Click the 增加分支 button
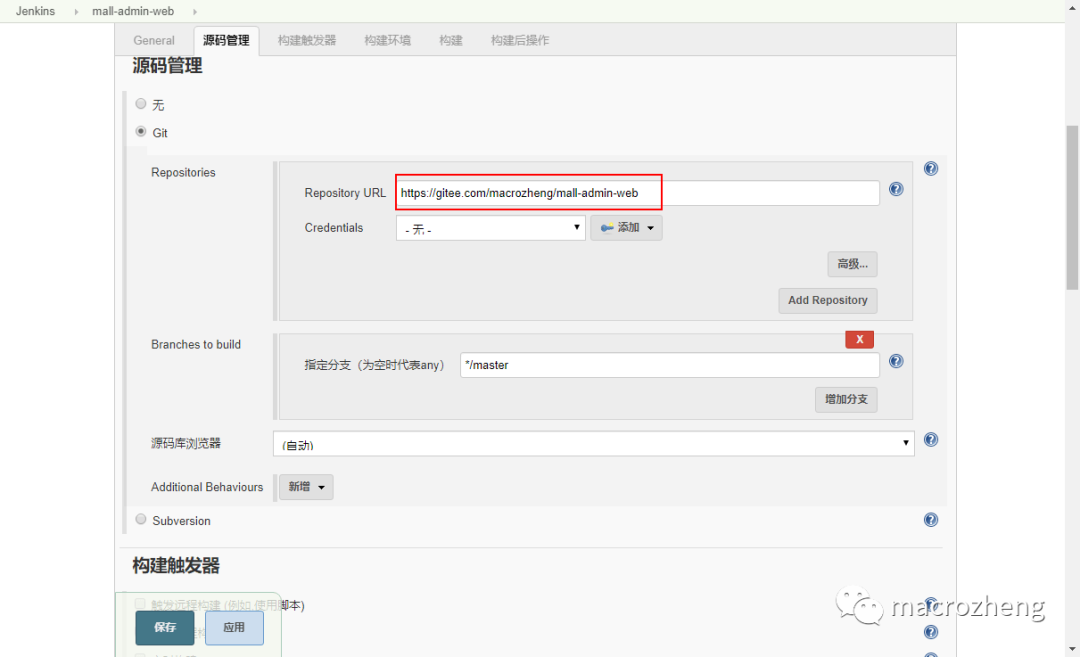The width and height of the screenshot is (1080, 657). tap(846, 399)
